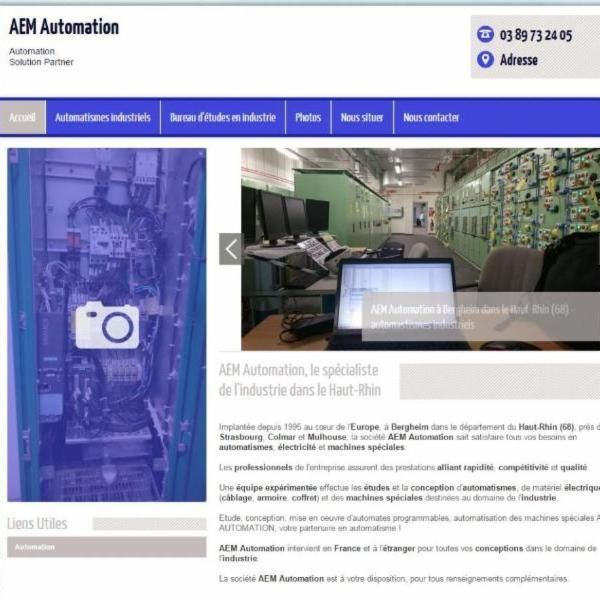Click the location pin icon by Adresse
This screenshot has width=600, height=600.
pyautogui.click(x=485, y=59)
